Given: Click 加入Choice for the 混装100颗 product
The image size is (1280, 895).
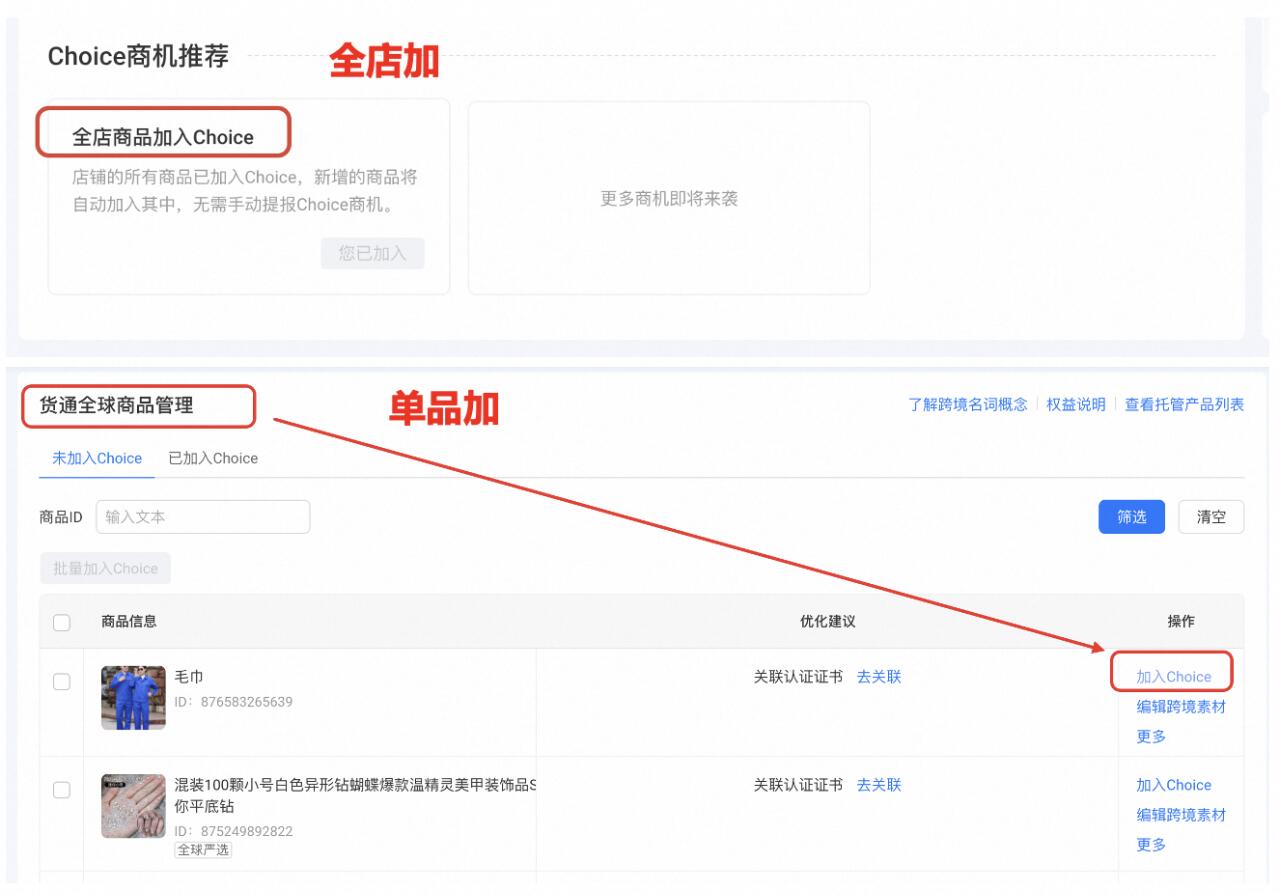Looking at the screenshot, I should (1174, 785).
